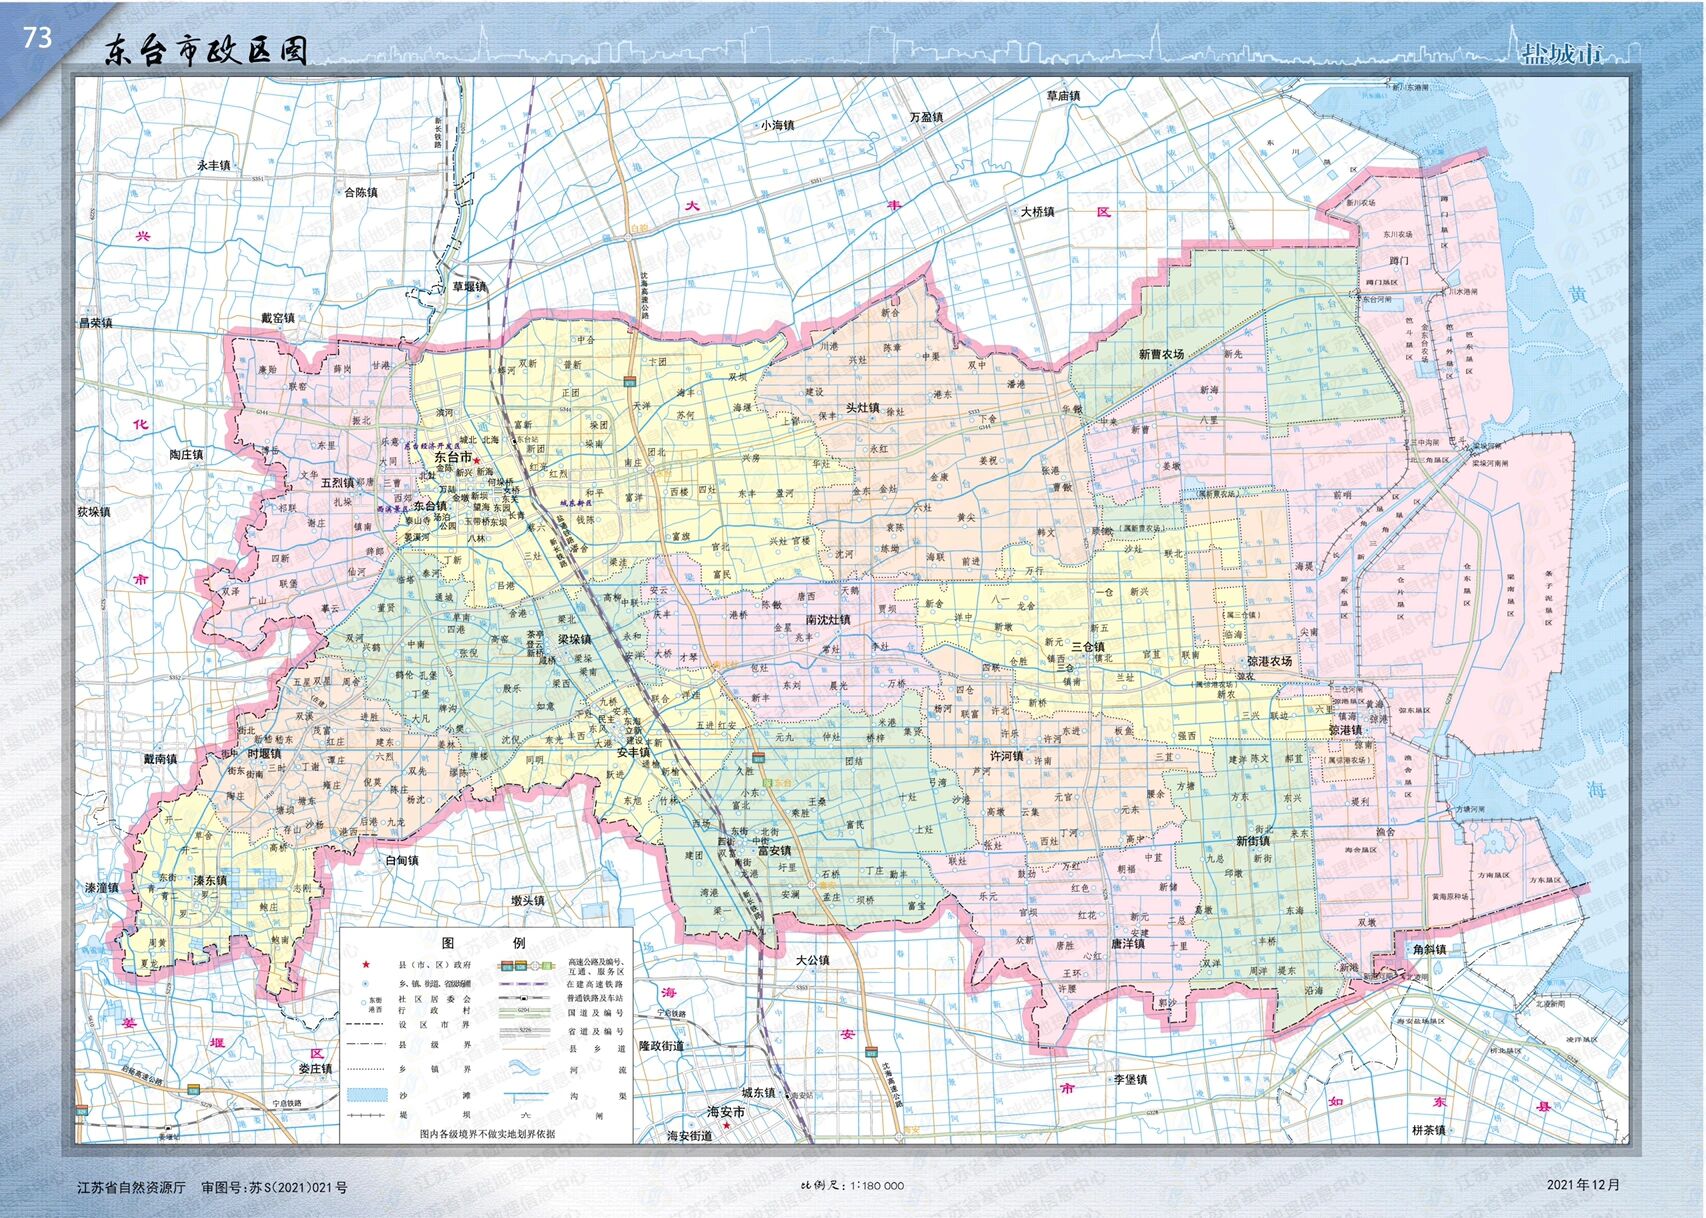Select the 草庙镇 label

pyautogui.click(x=1063, y=96)
